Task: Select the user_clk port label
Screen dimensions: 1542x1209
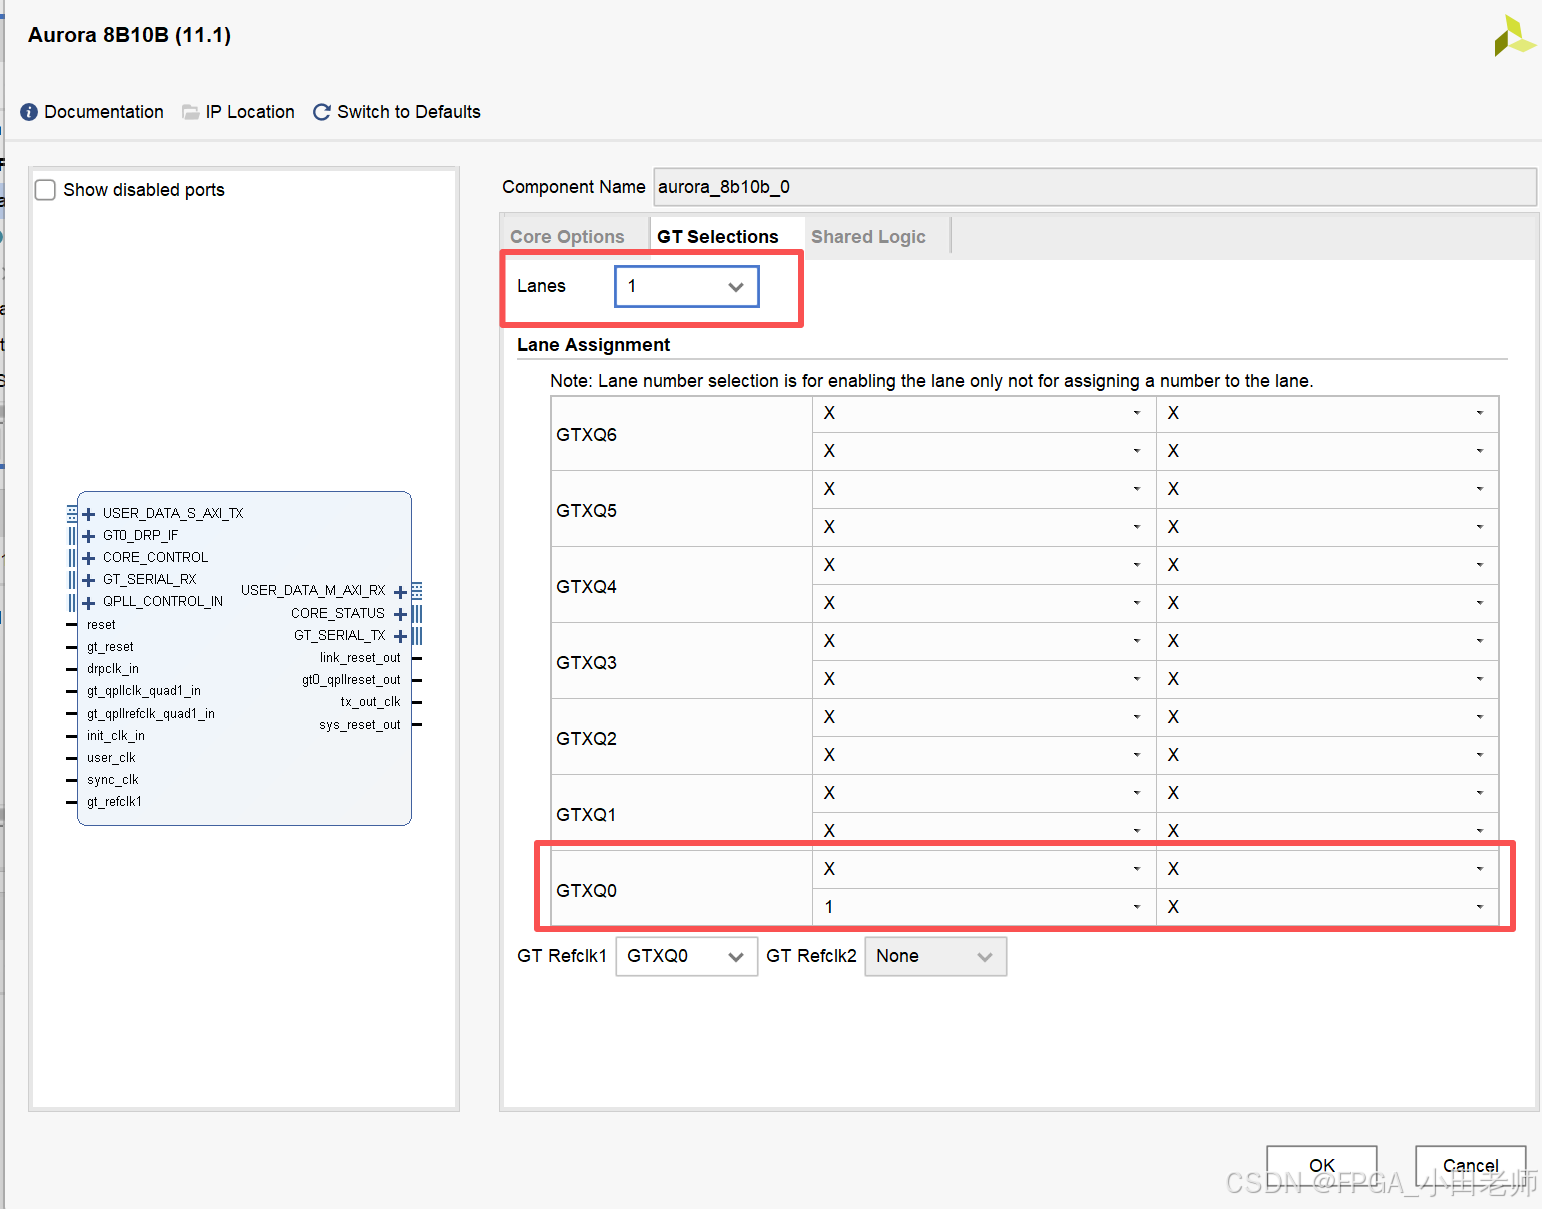Action: tap(111, 758)
